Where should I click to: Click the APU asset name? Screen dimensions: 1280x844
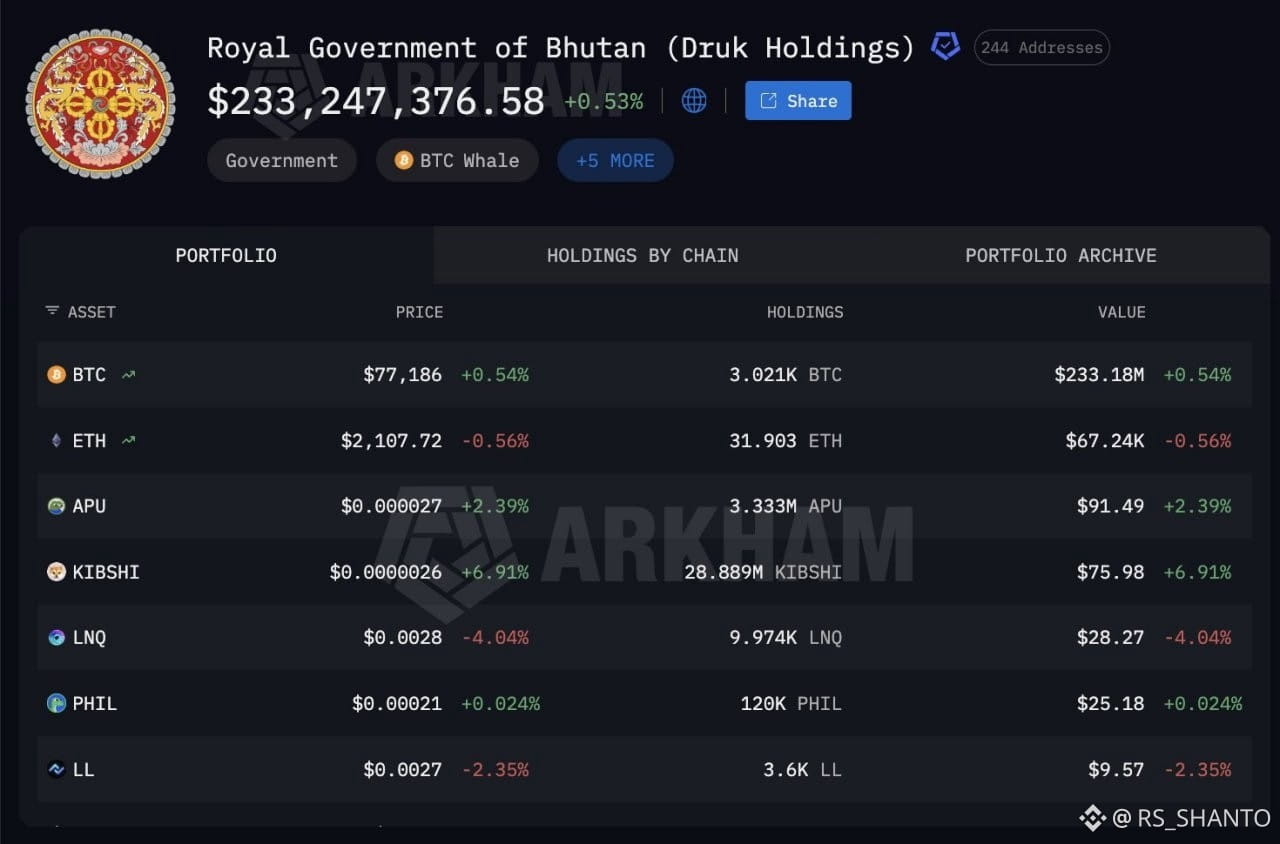89,506
